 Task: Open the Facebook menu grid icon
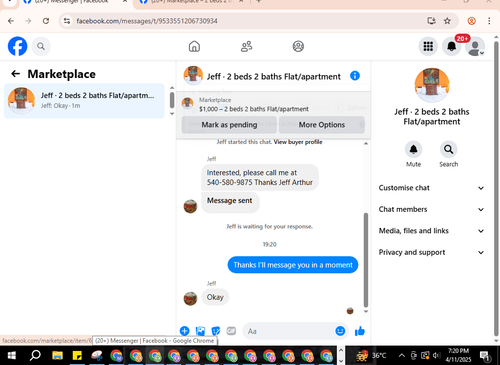(428, 46)
